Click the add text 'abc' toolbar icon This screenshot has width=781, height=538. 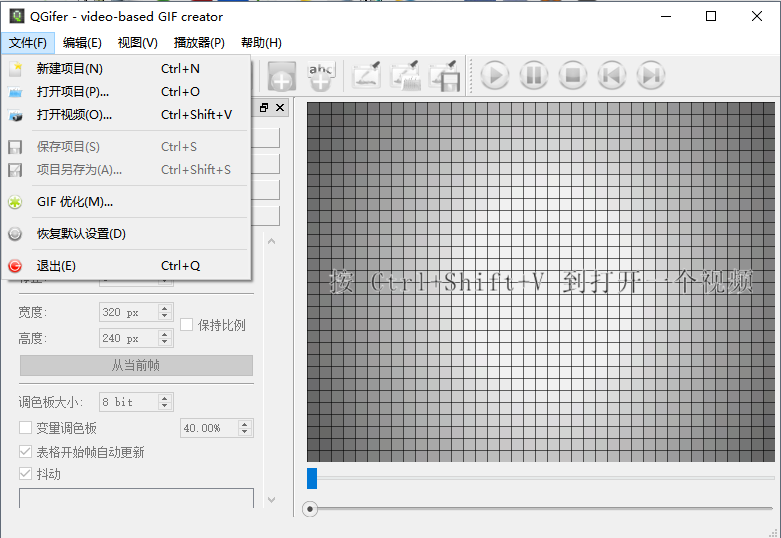coord(321,76)
